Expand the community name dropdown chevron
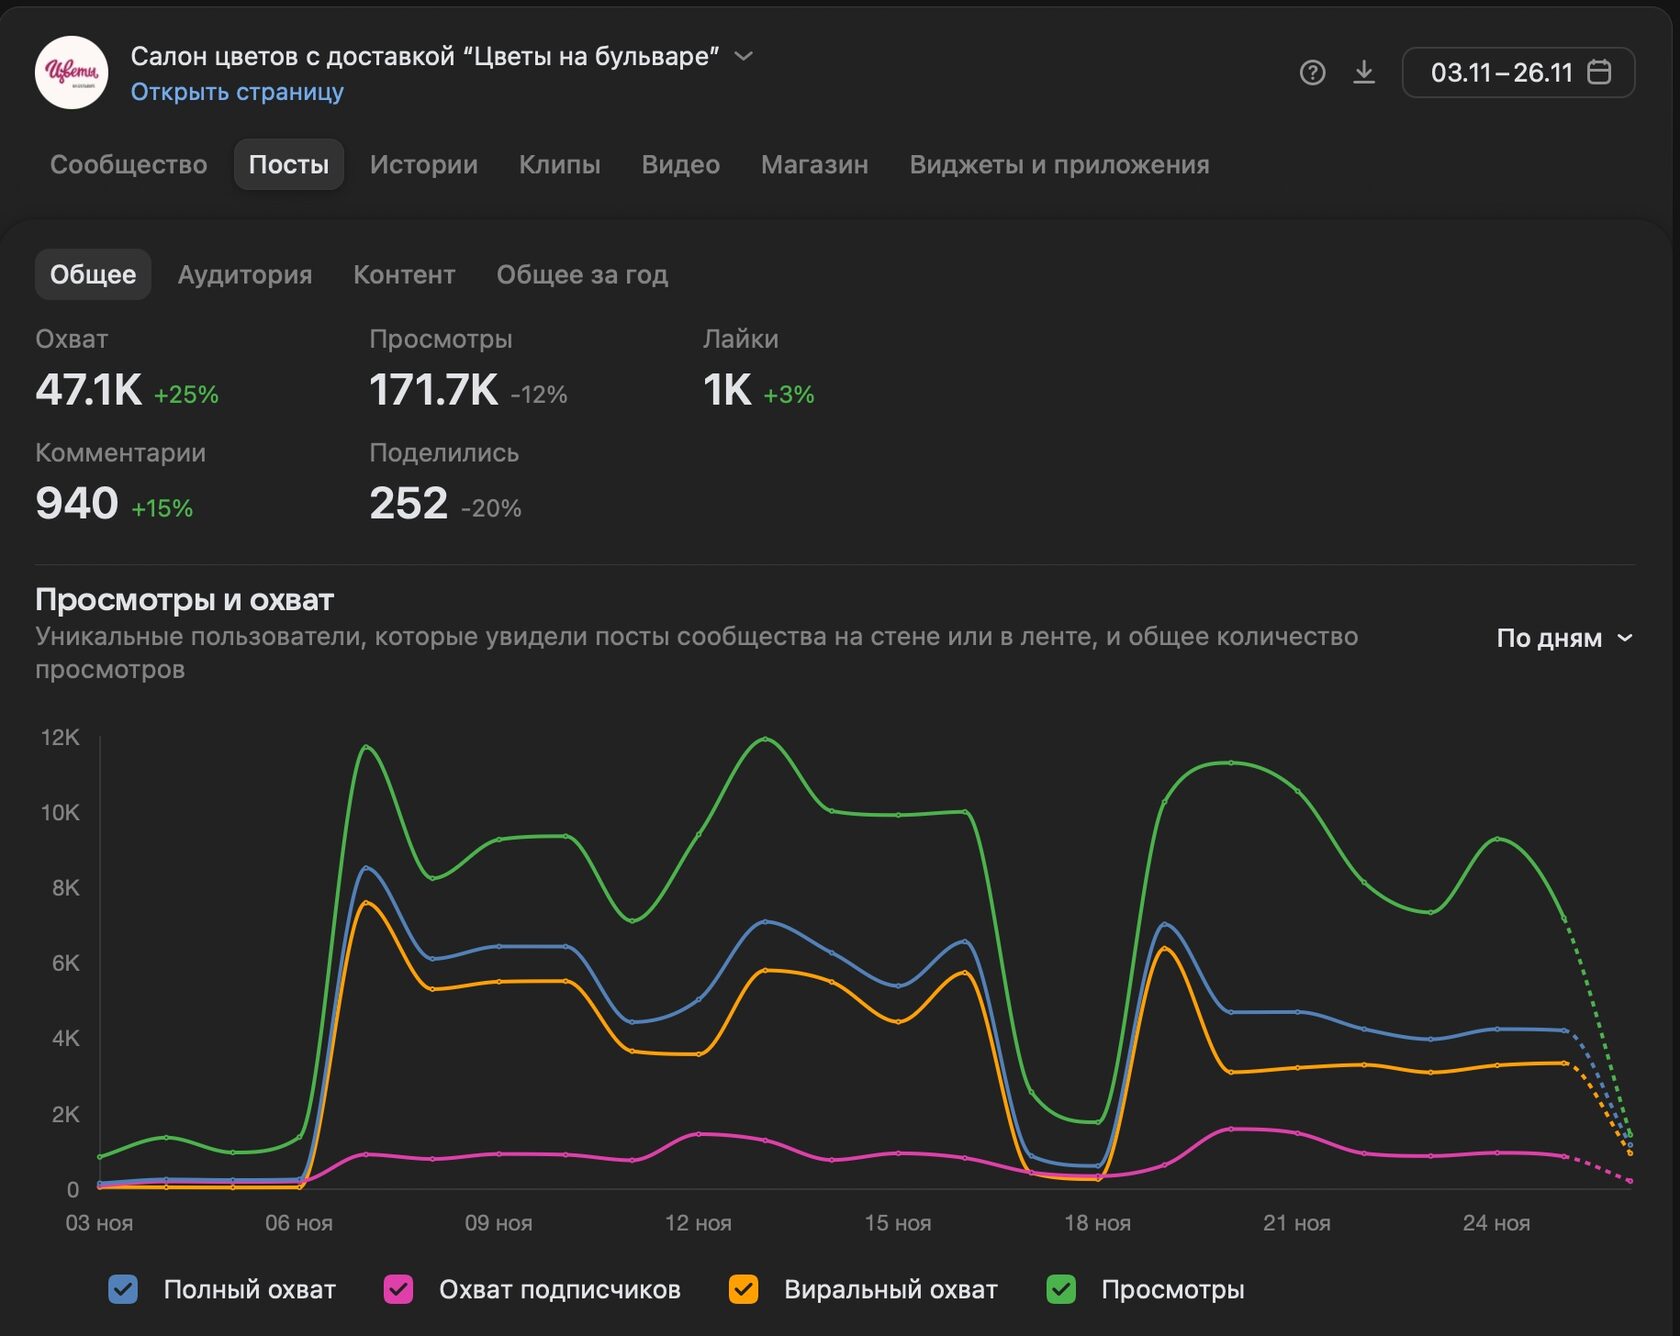The image size is (1680, 1336). point(743,56)
